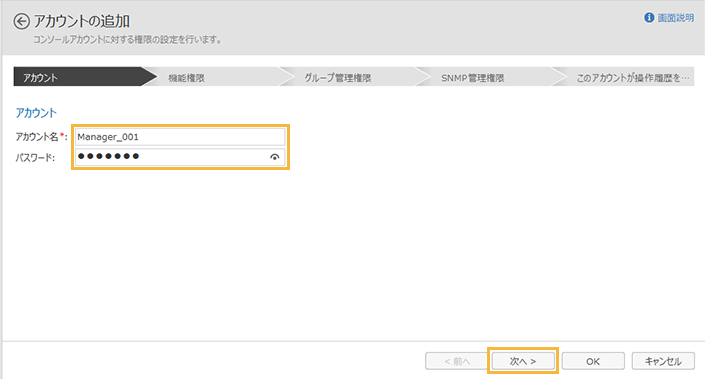This screenshot has height=379, width=705.
Task: Jump to the このアカウントが操作履歴を… step
Action: (x=625, y=77)
